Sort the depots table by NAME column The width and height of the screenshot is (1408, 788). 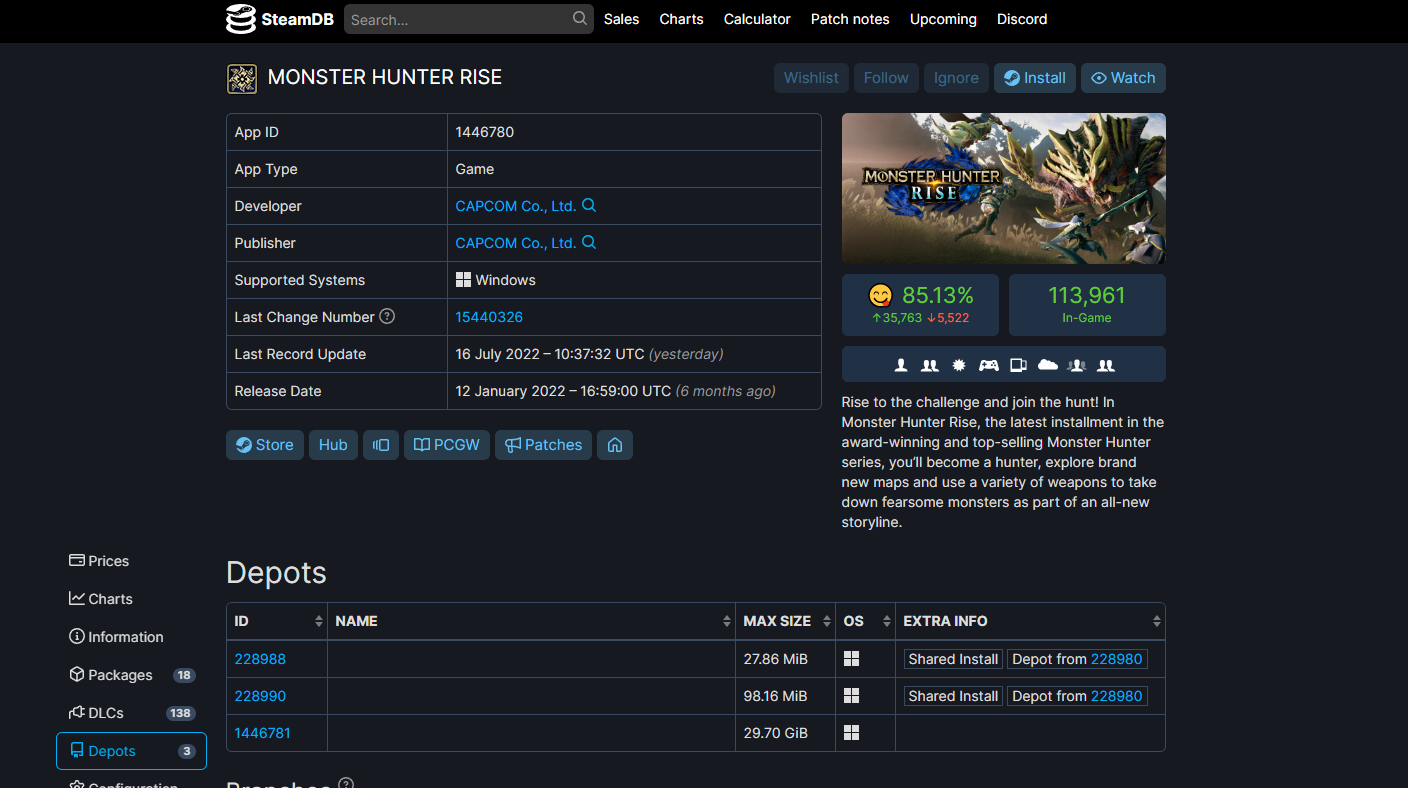coord(531,621)
